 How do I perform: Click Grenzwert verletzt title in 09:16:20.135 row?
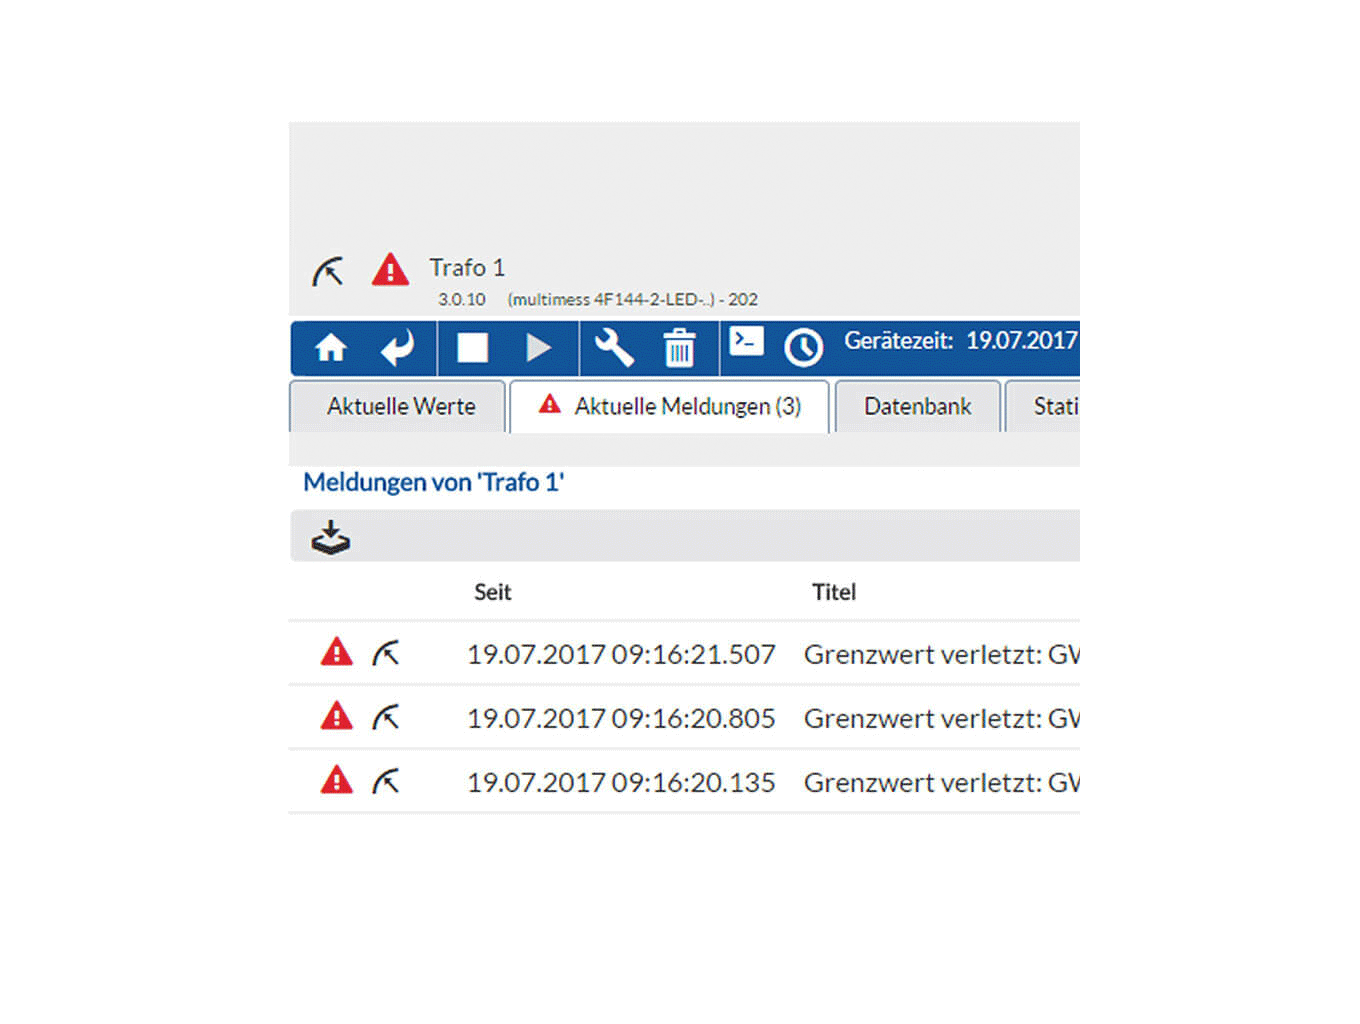pyautogui.click(x=941, y=782)
